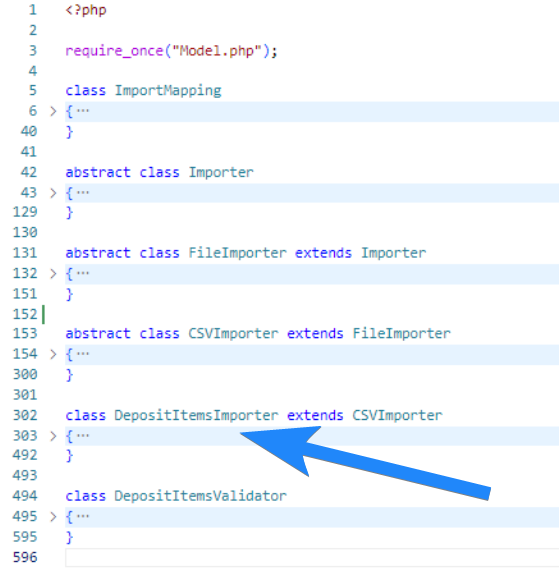Click the abstract keyword on line 153
The width and height of the screenshot is (559, 587).
[x=98, y=334]
